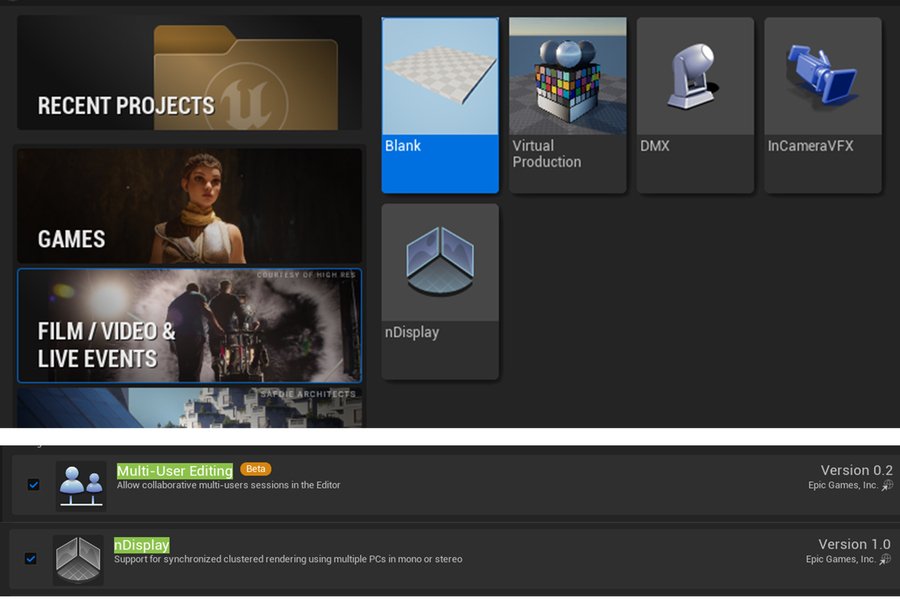The width and height of the screenshot is (900, 614).
Task: Click the Beta badge on Multi-User Editing
Action: pyautogui.click(x=255, y=469)
